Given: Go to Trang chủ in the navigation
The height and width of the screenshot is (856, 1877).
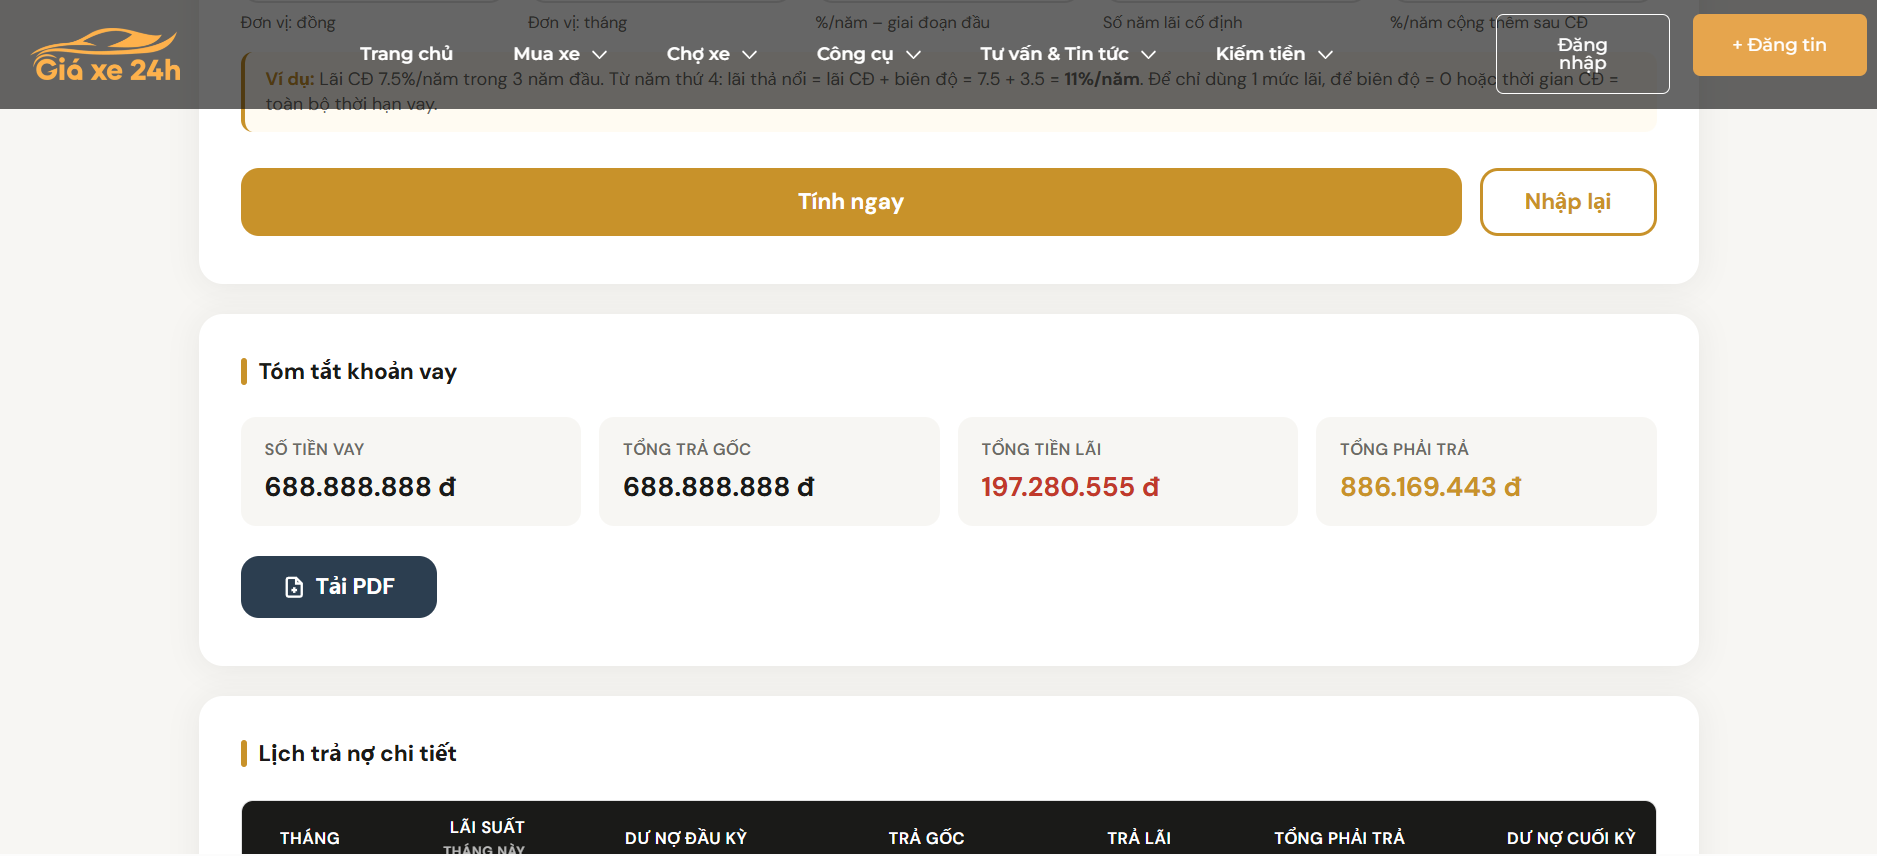Looking at the screenshot, I should (406, 54).
